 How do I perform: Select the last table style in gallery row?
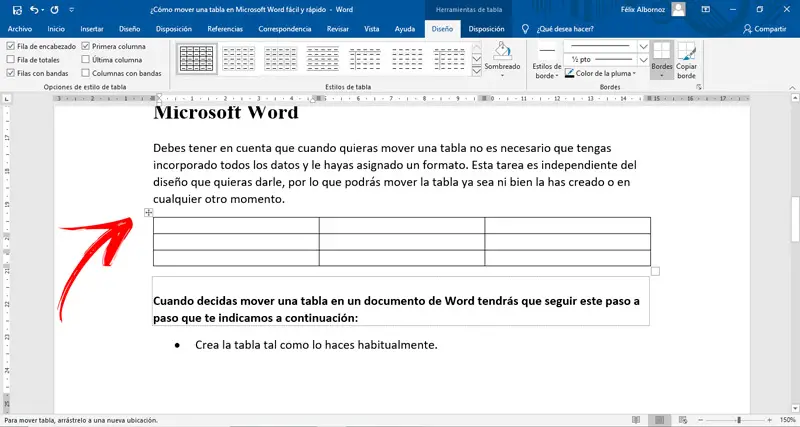(449, 58)
